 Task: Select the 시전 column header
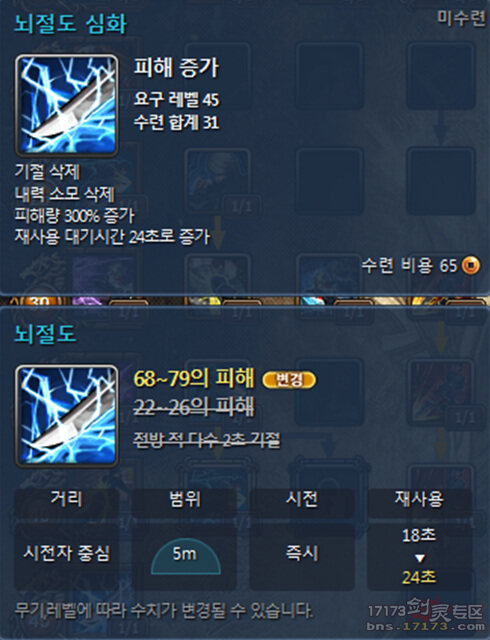(302, 498)
